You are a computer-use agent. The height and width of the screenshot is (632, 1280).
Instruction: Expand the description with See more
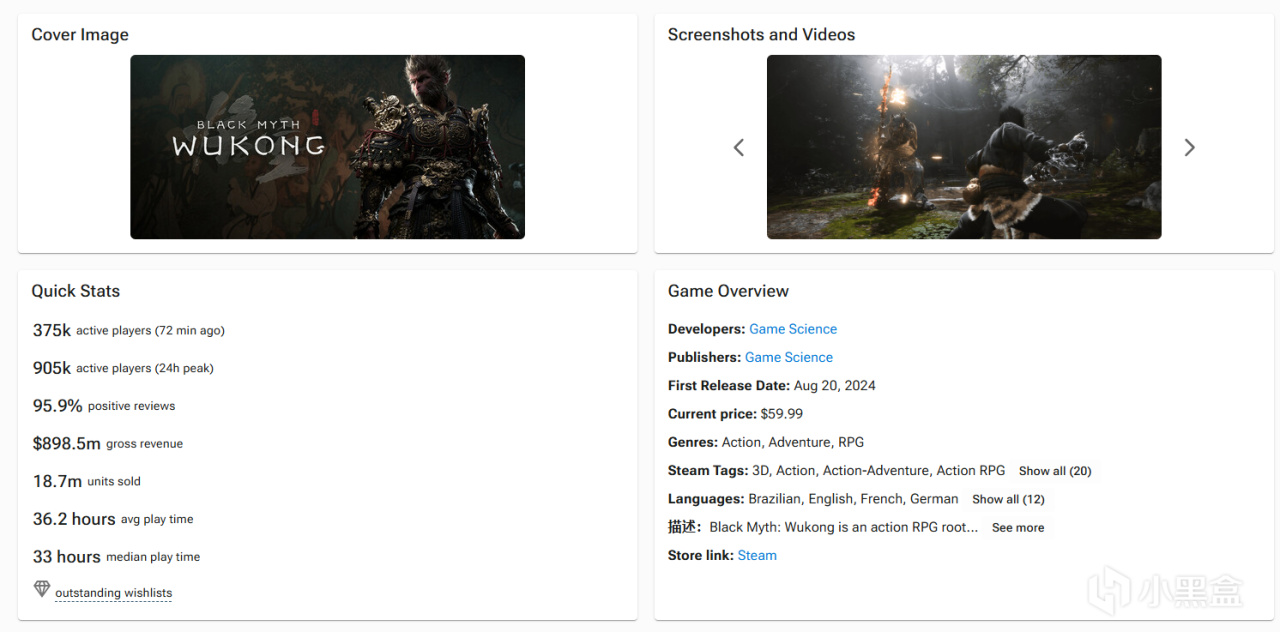tap(1018, 528)
